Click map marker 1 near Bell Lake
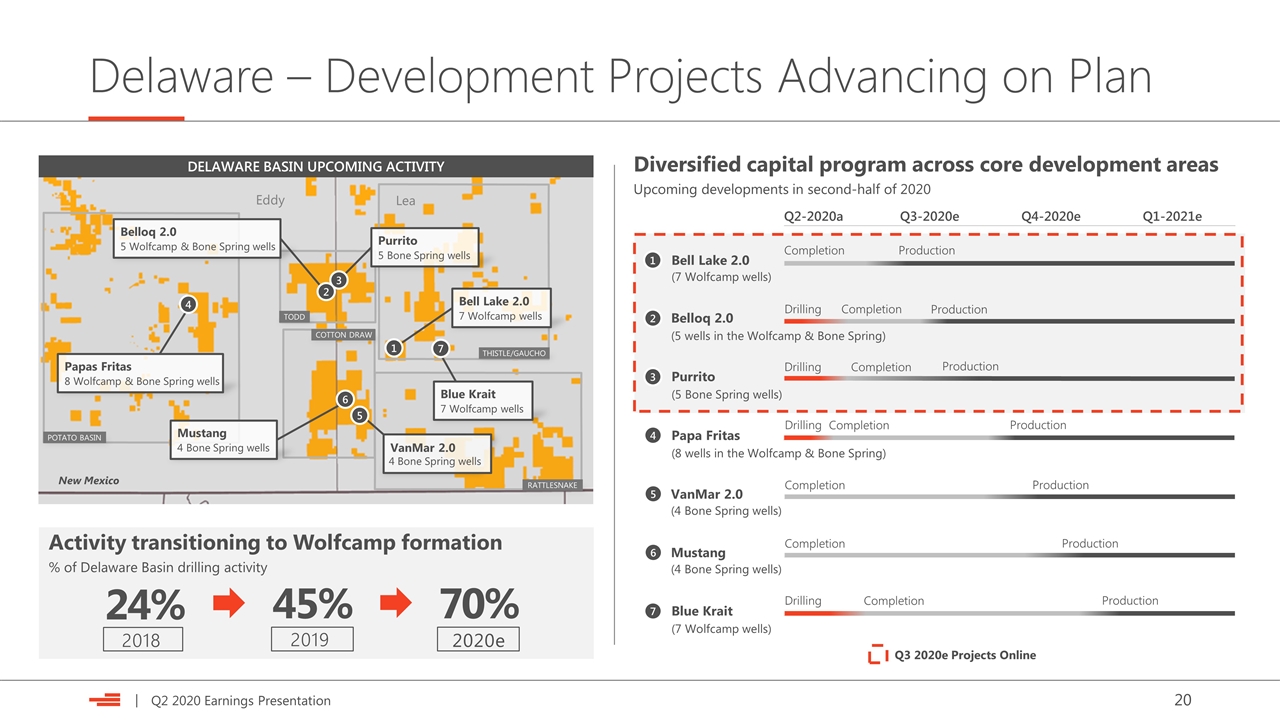Viewport: 1280px width, 720px height. (x=394, y=348)
